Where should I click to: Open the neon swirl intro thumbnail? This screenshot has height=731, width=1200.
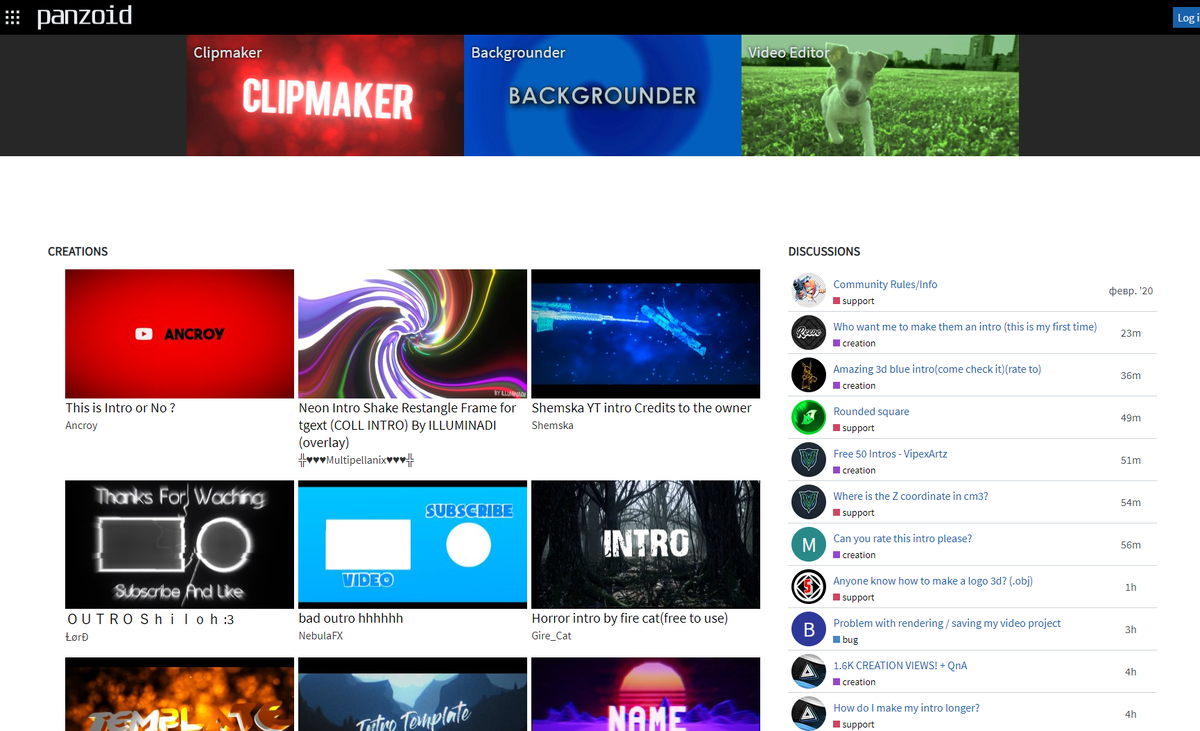(x=413, y=334)
